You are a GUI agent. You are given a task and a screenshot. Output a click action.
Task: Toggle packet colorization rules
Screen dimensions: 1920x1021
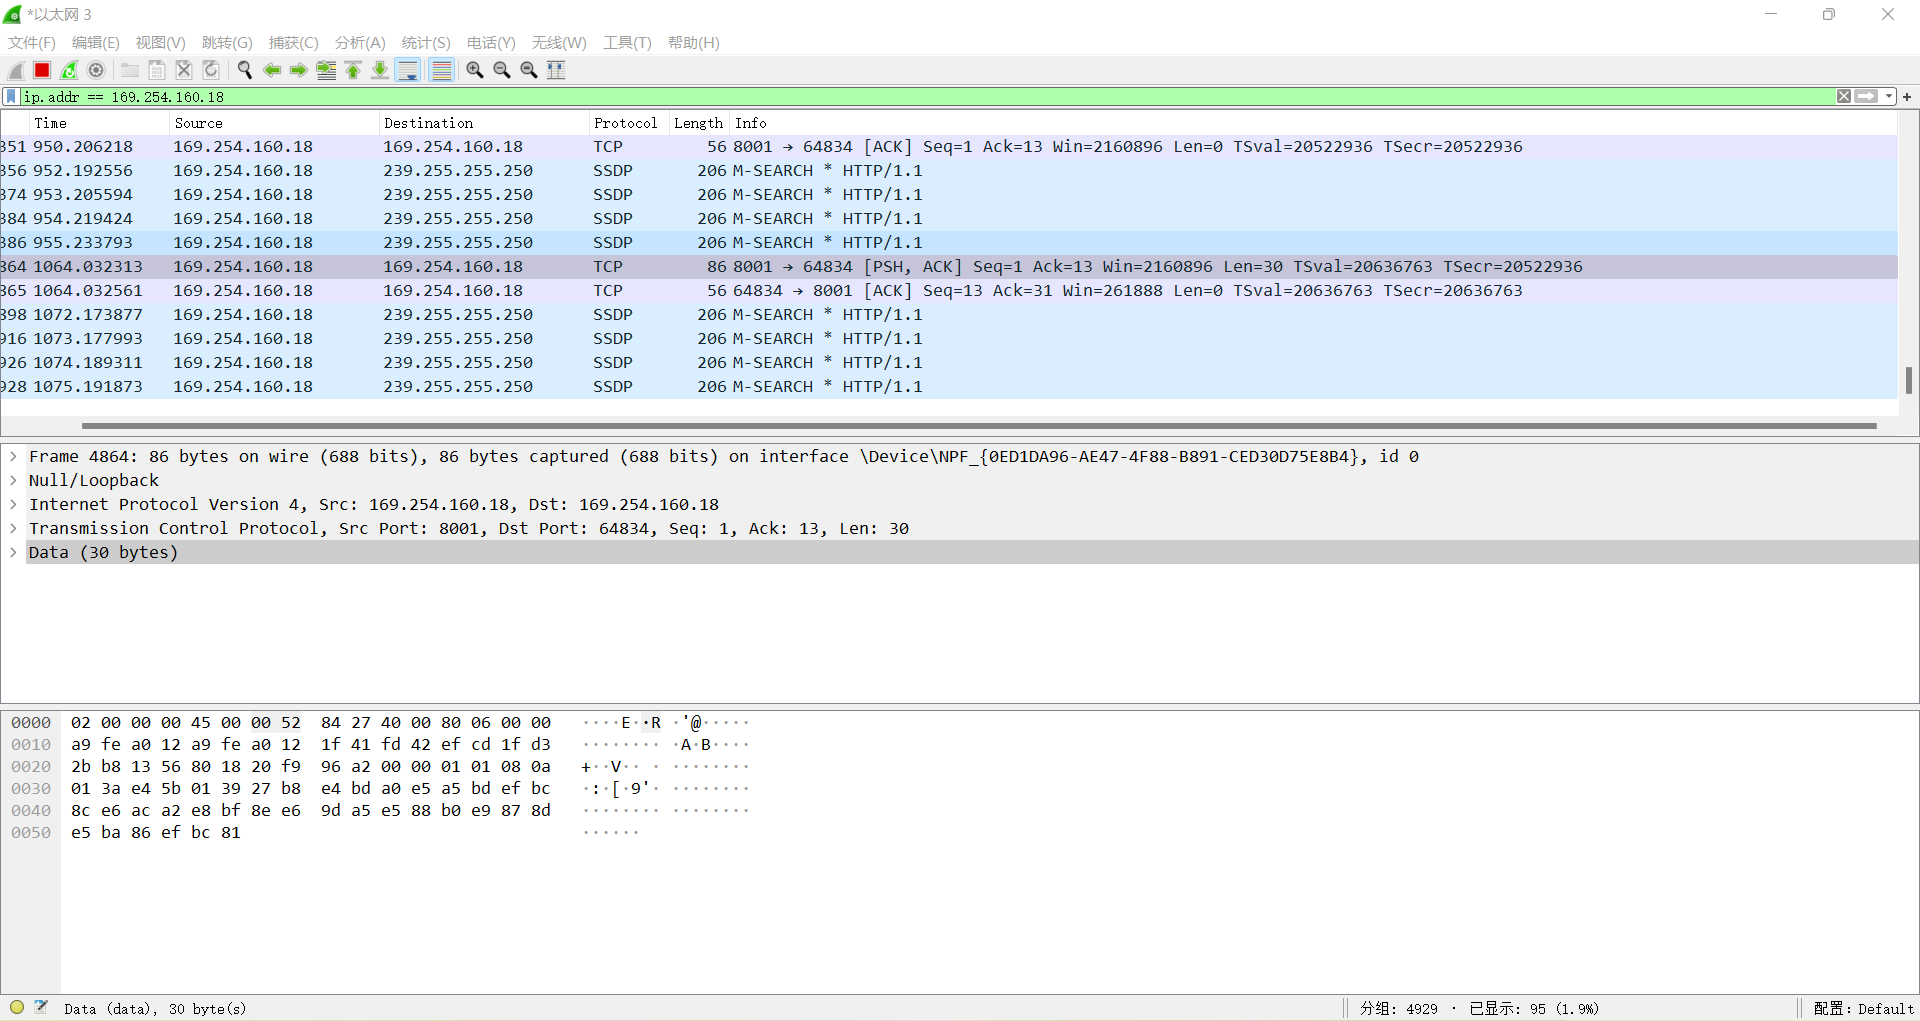[x=441, y=70]
